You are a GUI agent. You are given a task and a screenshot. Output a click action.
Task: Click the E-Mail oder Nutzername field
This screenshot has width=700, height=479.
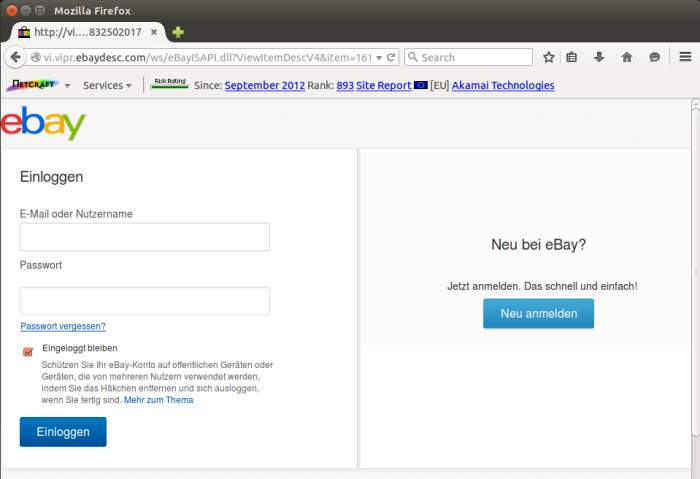(145, 237)
